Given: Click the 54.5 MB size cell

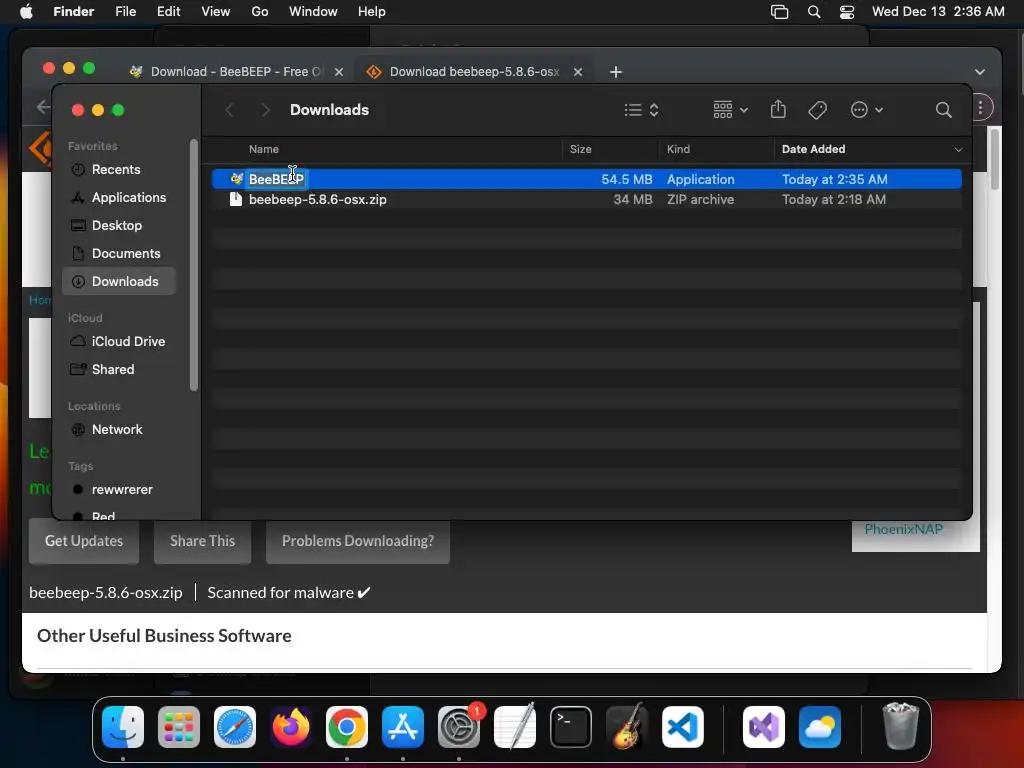Looking at the screenshot, I should coord(626,180).
